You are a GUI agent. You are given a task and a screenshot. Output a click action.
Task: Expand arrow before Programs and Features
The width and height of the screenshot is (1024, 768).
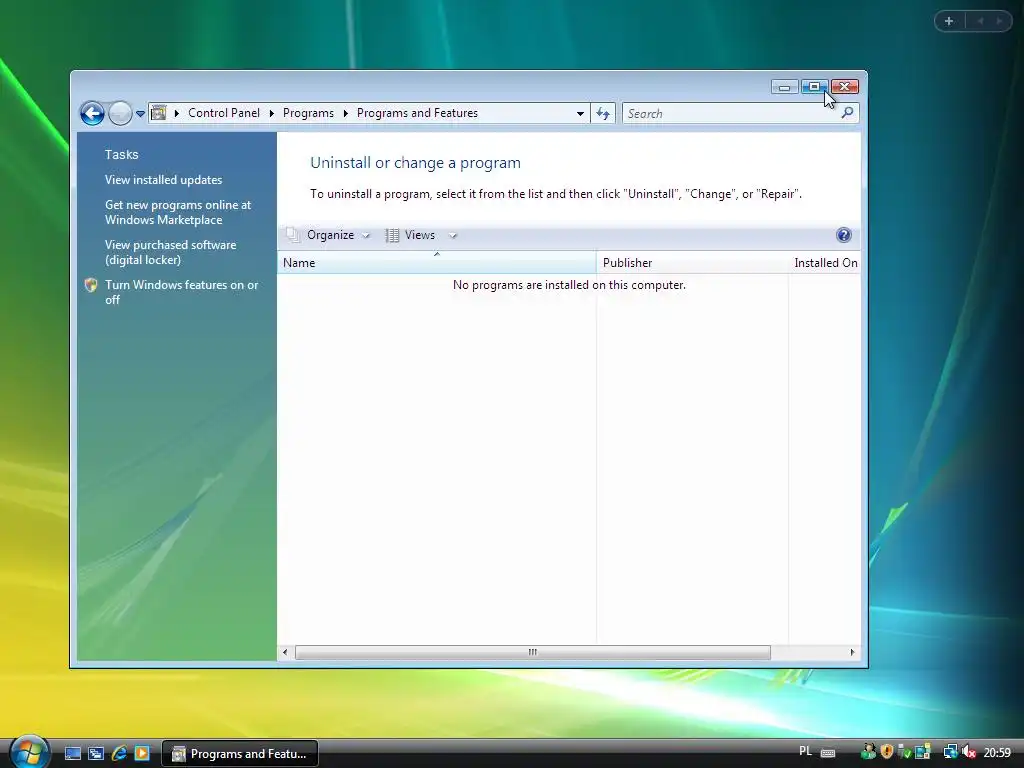(345, 114)
